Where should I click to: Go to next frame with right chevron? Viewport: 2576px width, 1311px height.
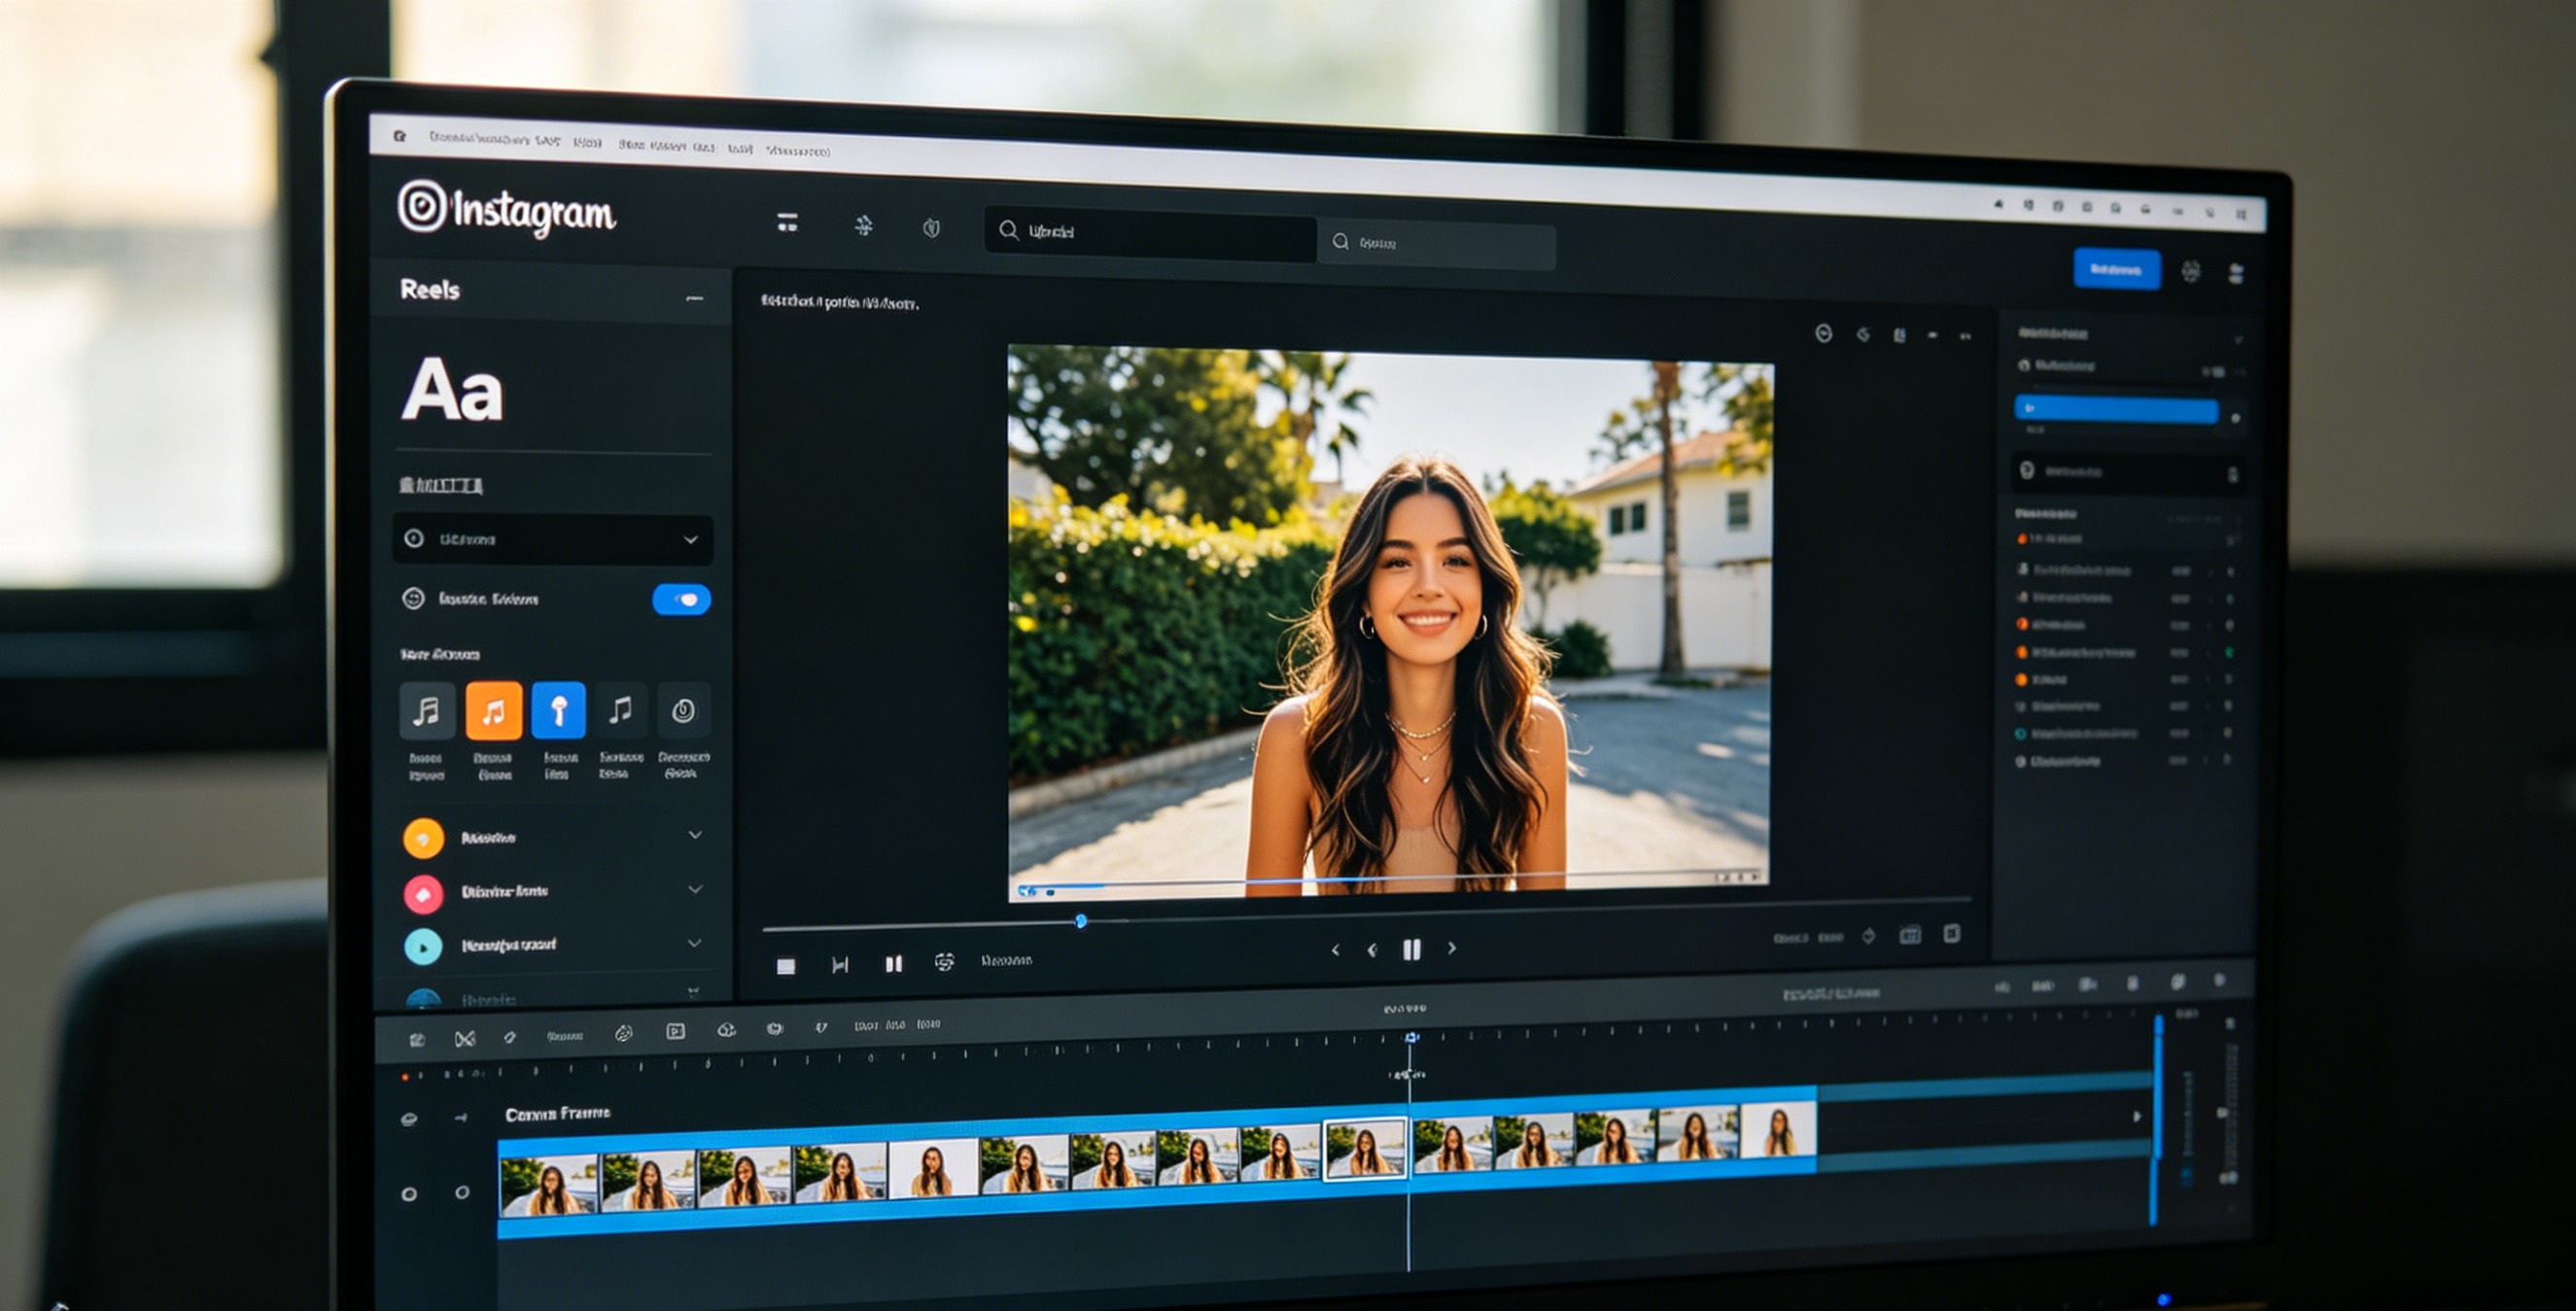tap(1452, 948)
